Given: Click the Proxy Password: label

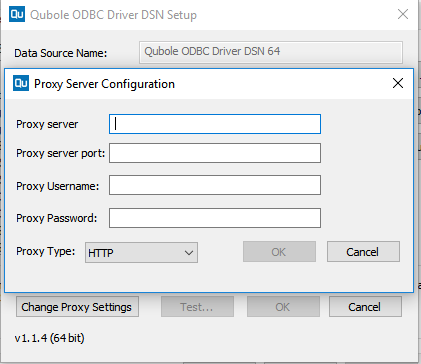Looking at the screenshot, I should [57, 218].
